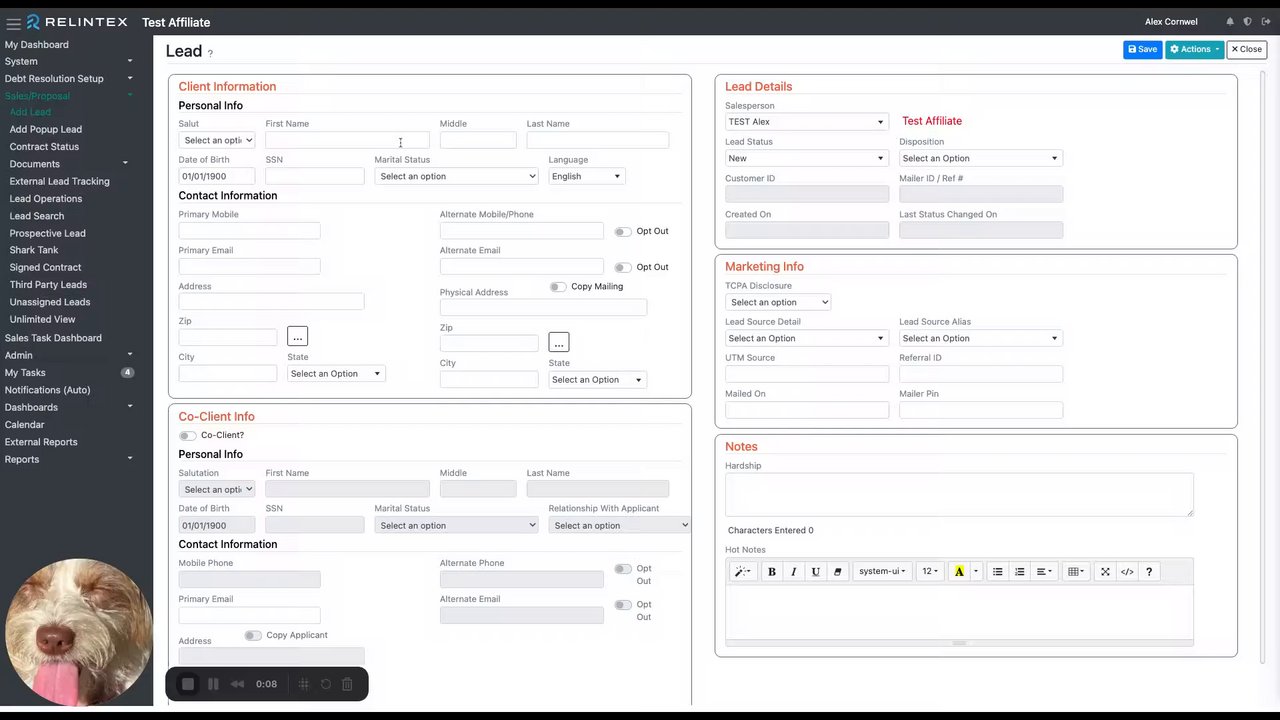Click the physical Zip lookup ellipsis button
Screen dimensions: 1280x720
[559, 343]
